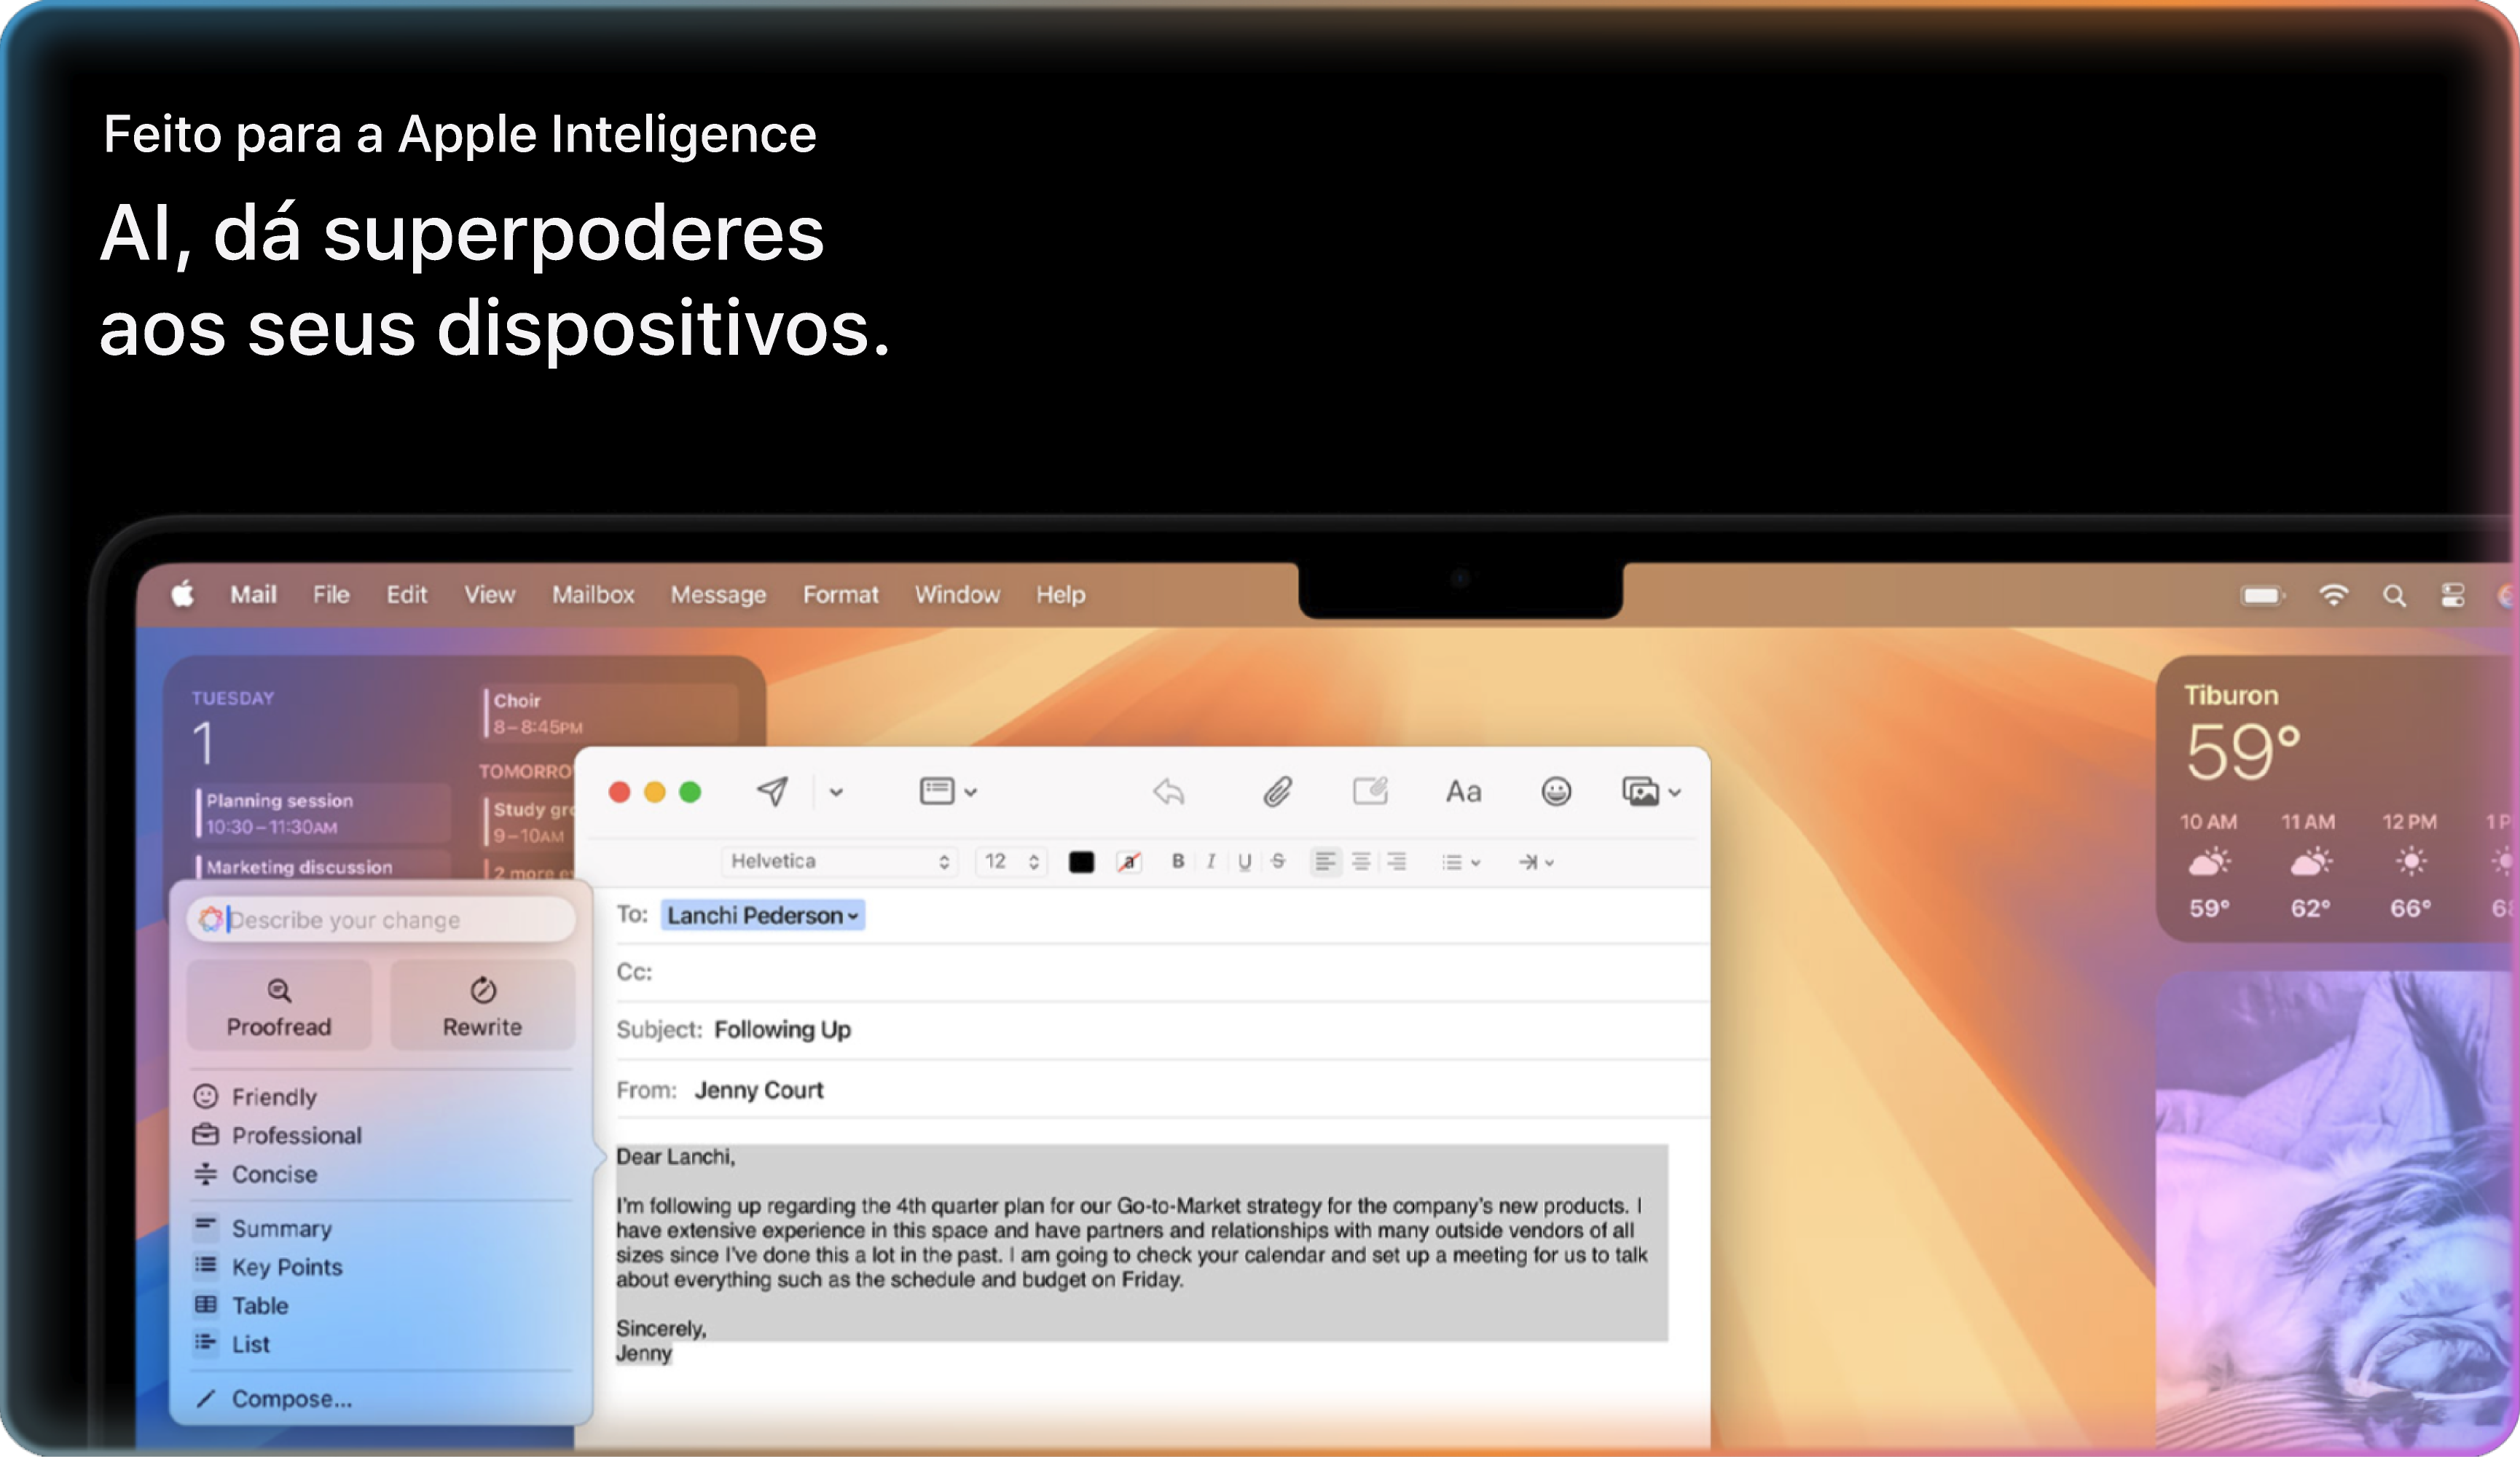The height and width of the screenshot is (1457, 2520).
Task: Open the list style dropdown
Action: [1461, 862]
